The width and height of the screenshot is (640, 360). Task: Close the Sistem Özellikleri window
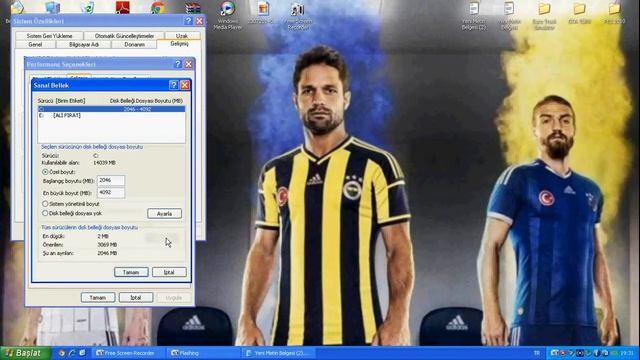199,21
